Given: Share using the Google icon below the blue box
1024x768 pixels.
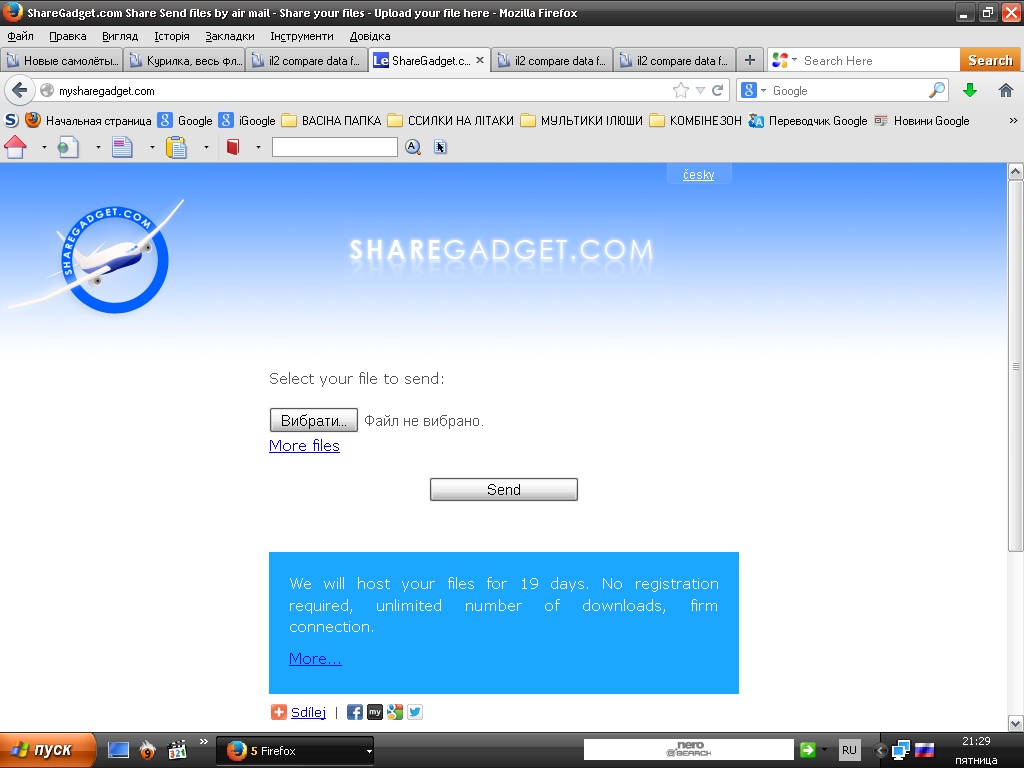Looking at the screenshot, I should 395,712.
